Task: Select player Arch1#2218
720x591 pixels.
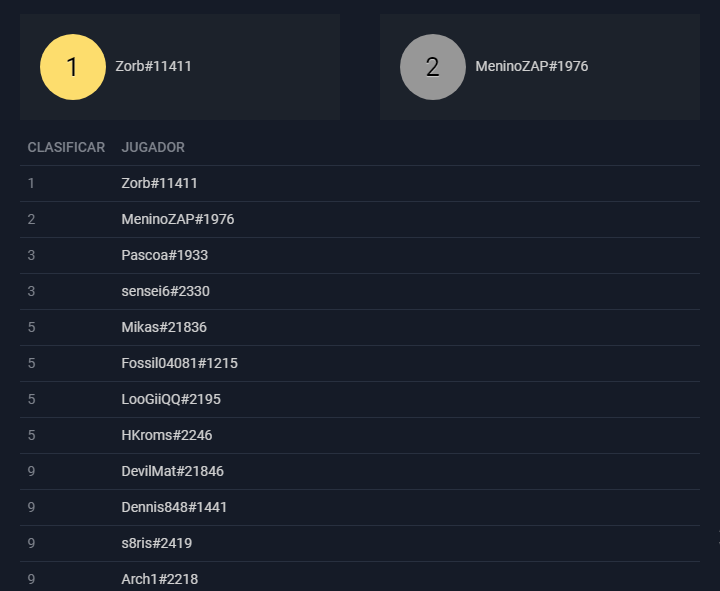Action: [159, 579]
